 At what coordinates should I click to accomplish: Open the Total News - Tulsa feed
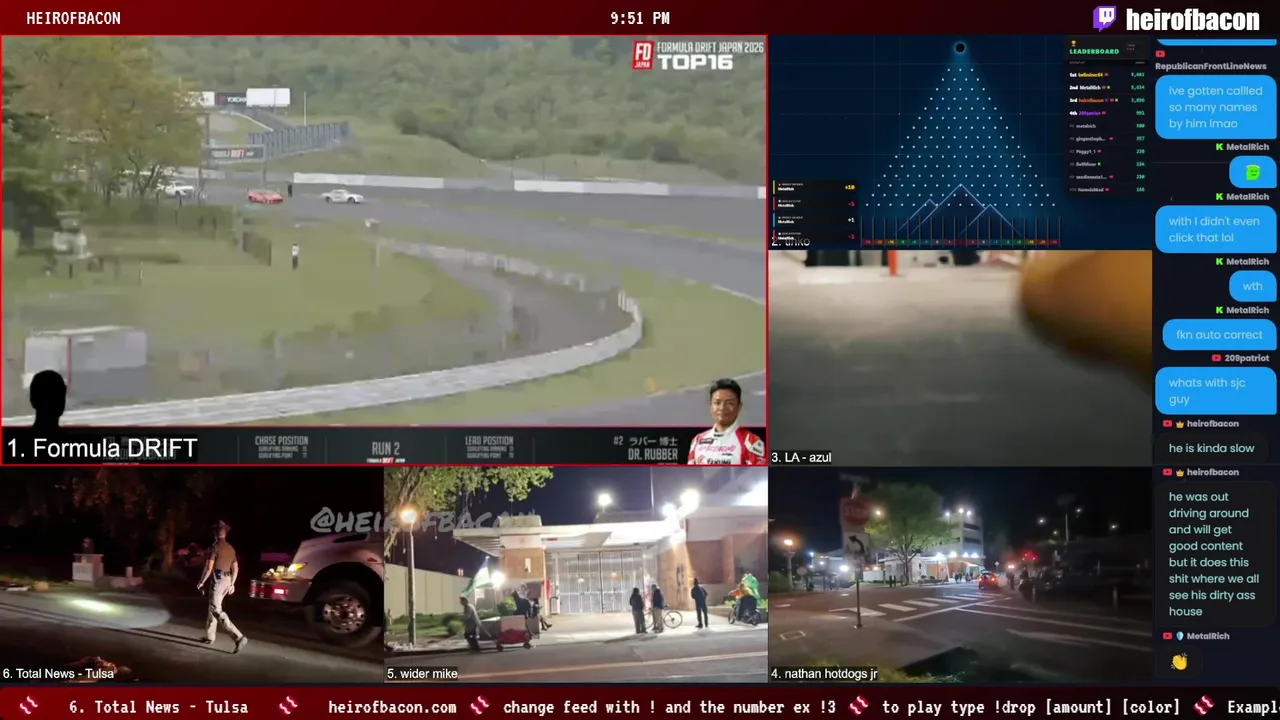(192, 575)
